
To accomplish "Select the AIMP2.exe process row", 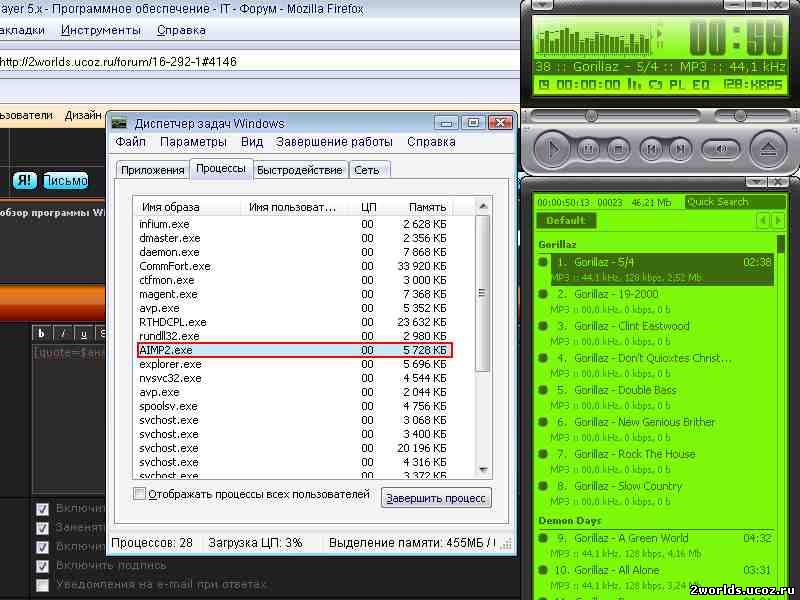I will click(293, 351).
